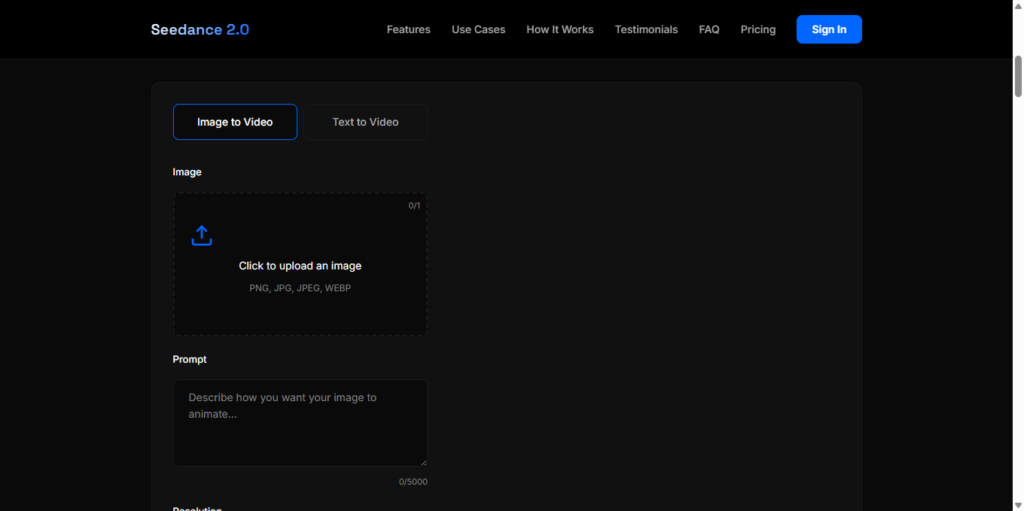Screen dimensions: 1024x511
Task: Jump to the Testimonials section
Action: point(646,30)
